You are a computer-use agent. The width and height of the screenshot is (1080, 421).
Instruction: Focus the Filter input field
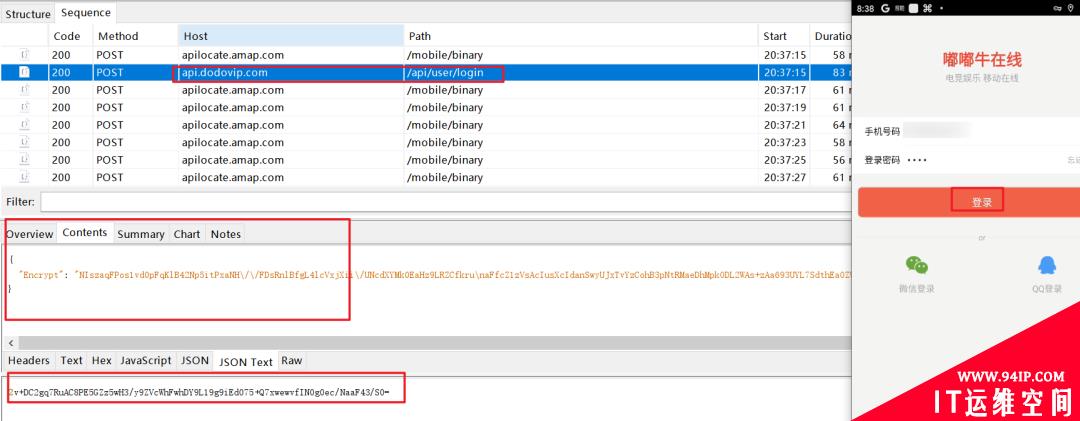445,202
